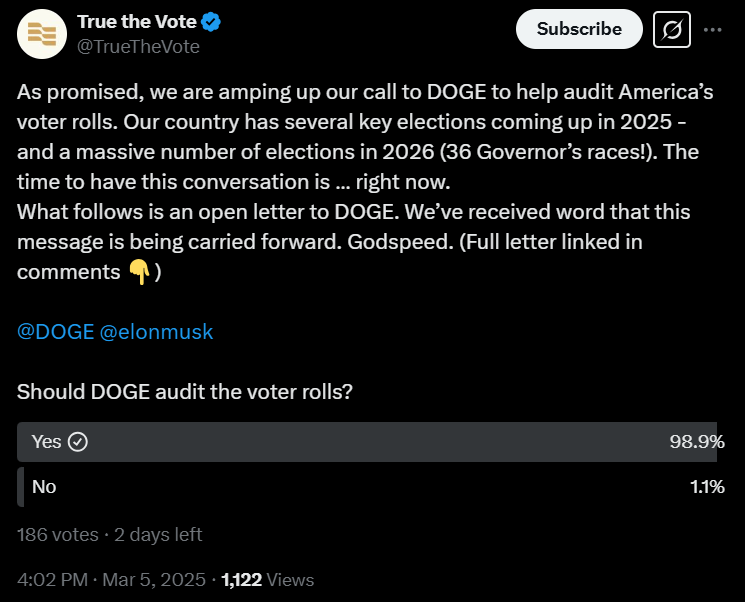Select the Yes poll option

click(46, 442)
